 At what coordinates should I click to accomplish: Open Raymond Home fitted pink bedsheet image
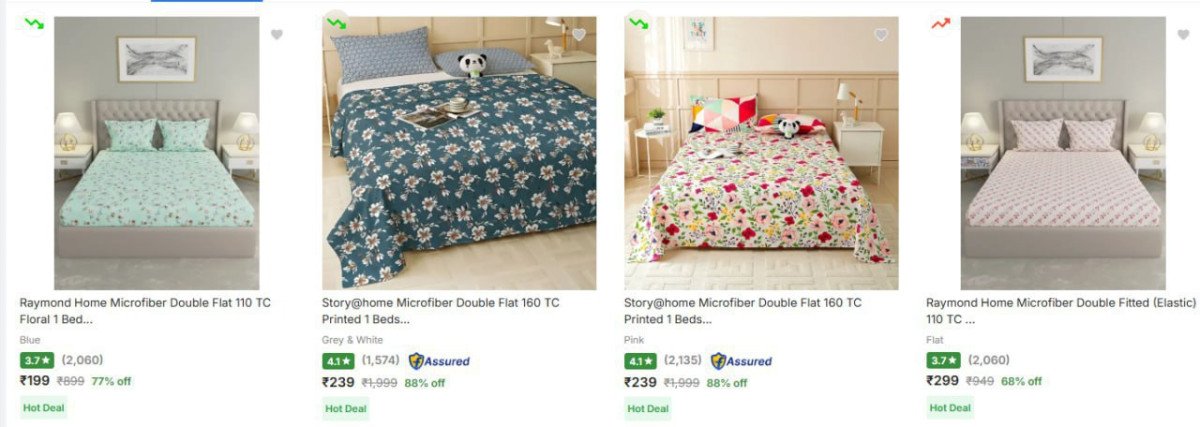pos(1063,153)
